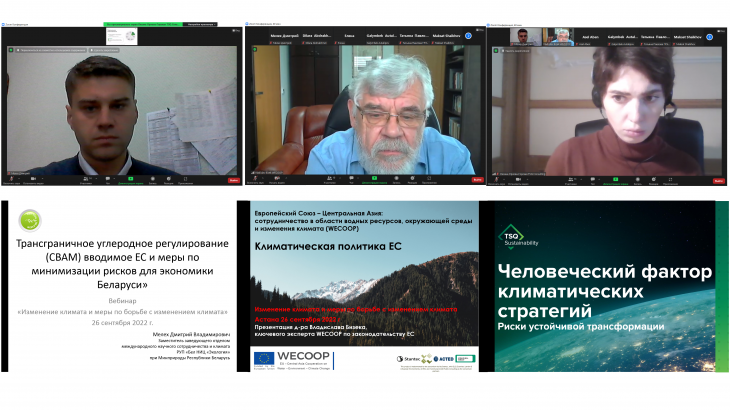The image size is (730, 410).
Task: Expand video options arrow in left Zoom window
Action: [x=42, y=179]
